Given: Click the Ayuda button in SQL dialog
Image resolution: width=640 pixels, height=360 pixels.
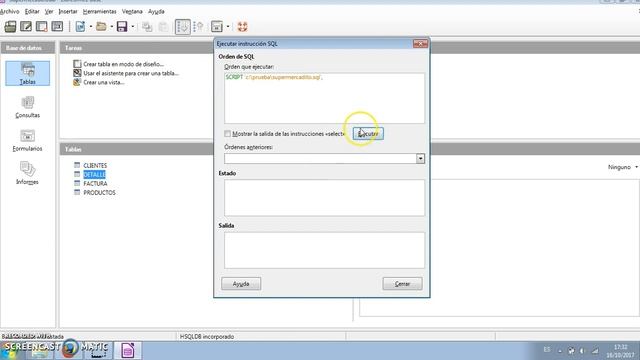Looking at the screenshot, I should (x=241, y=284).
